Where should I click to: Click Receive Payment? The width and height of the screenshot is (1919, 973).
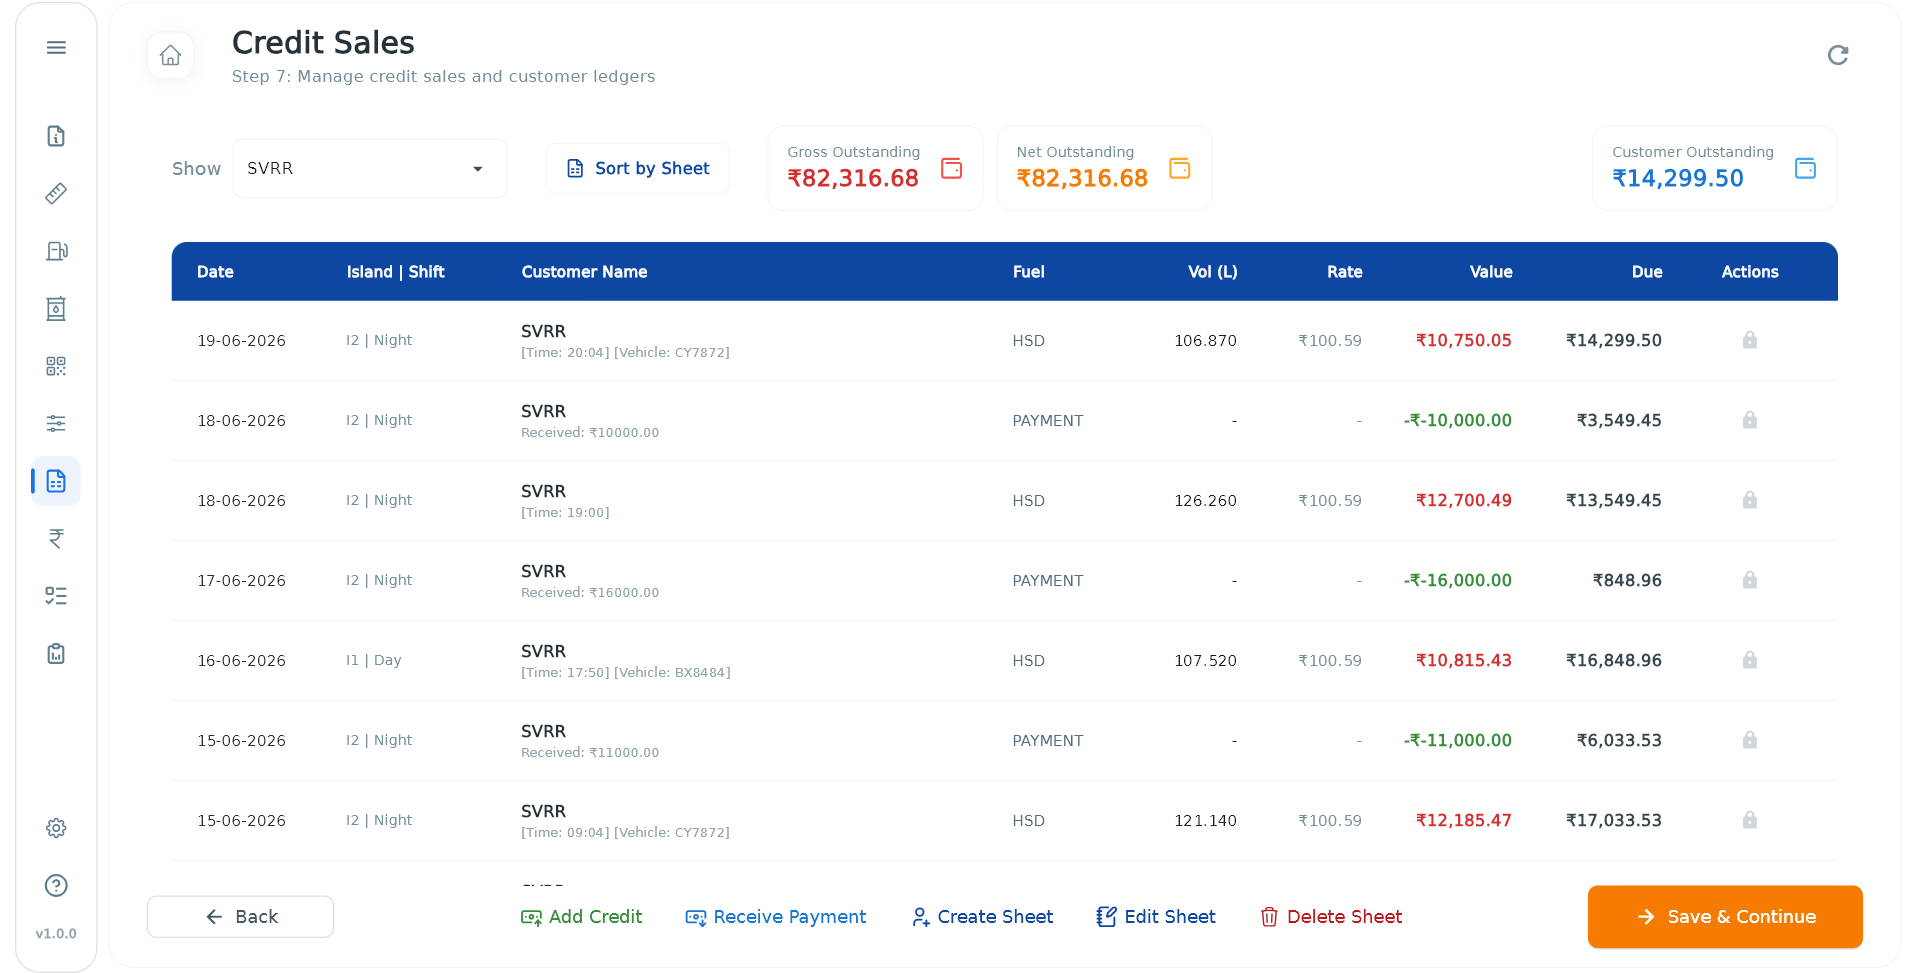[x=775, y=917]
